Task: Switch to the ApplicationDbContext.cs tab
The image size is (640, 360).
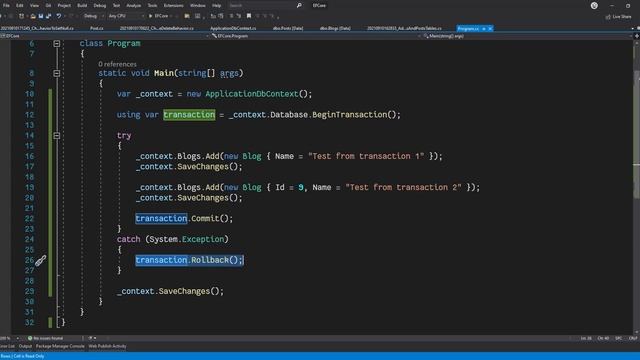Action: point(233,29)
